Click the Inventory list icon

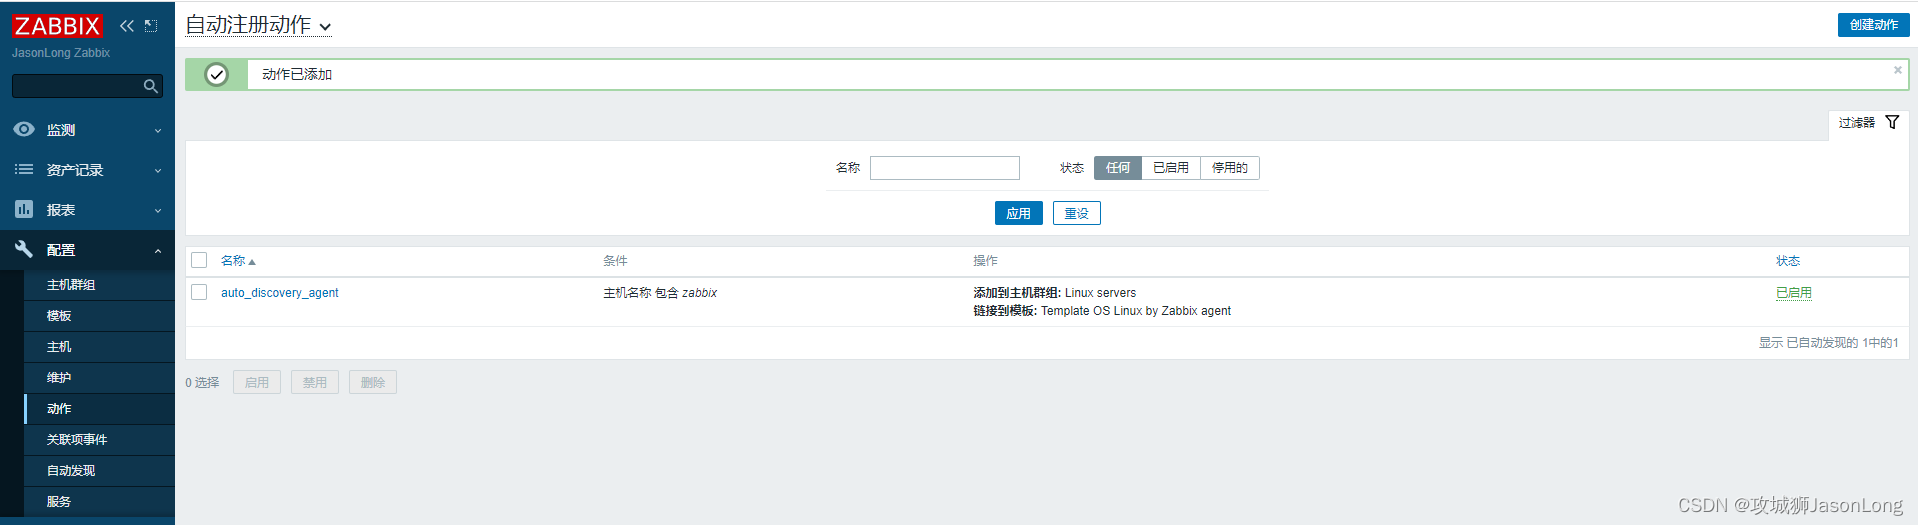[x=24, y=169]
